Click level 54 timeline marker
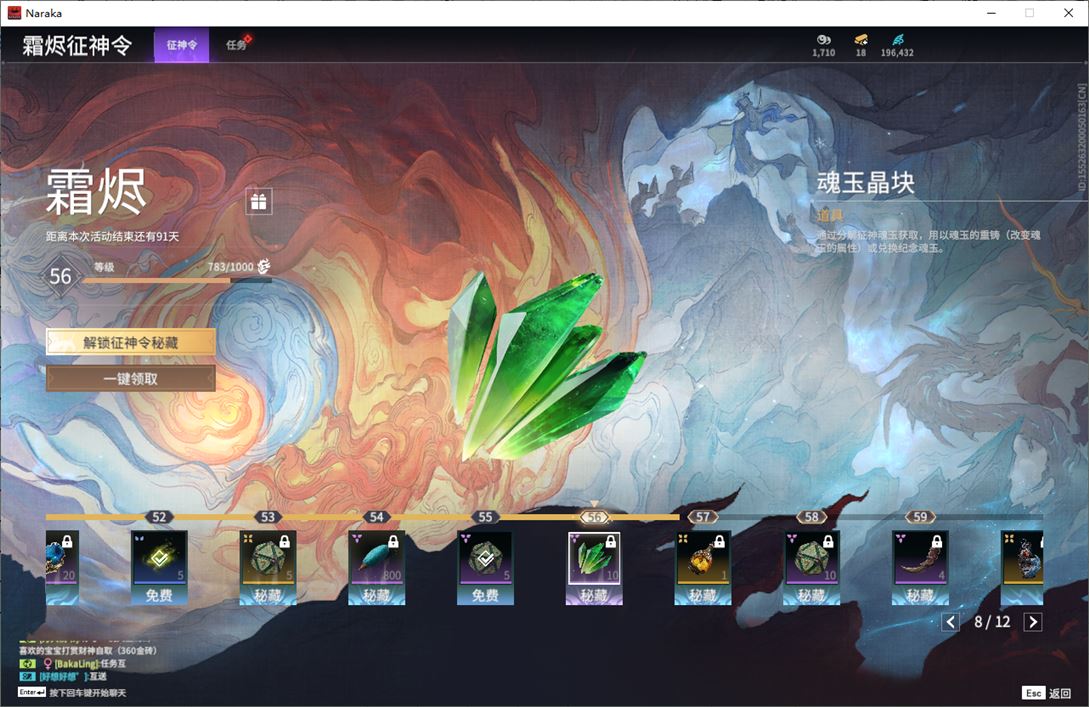 point(376,517)
